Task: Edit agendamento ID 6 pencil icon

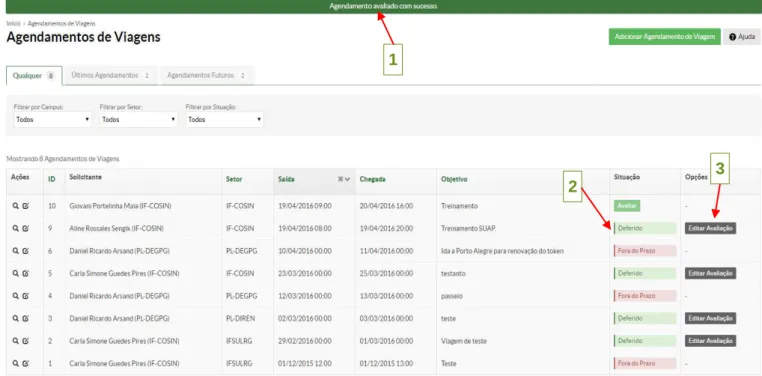Action: click(26, 251)
